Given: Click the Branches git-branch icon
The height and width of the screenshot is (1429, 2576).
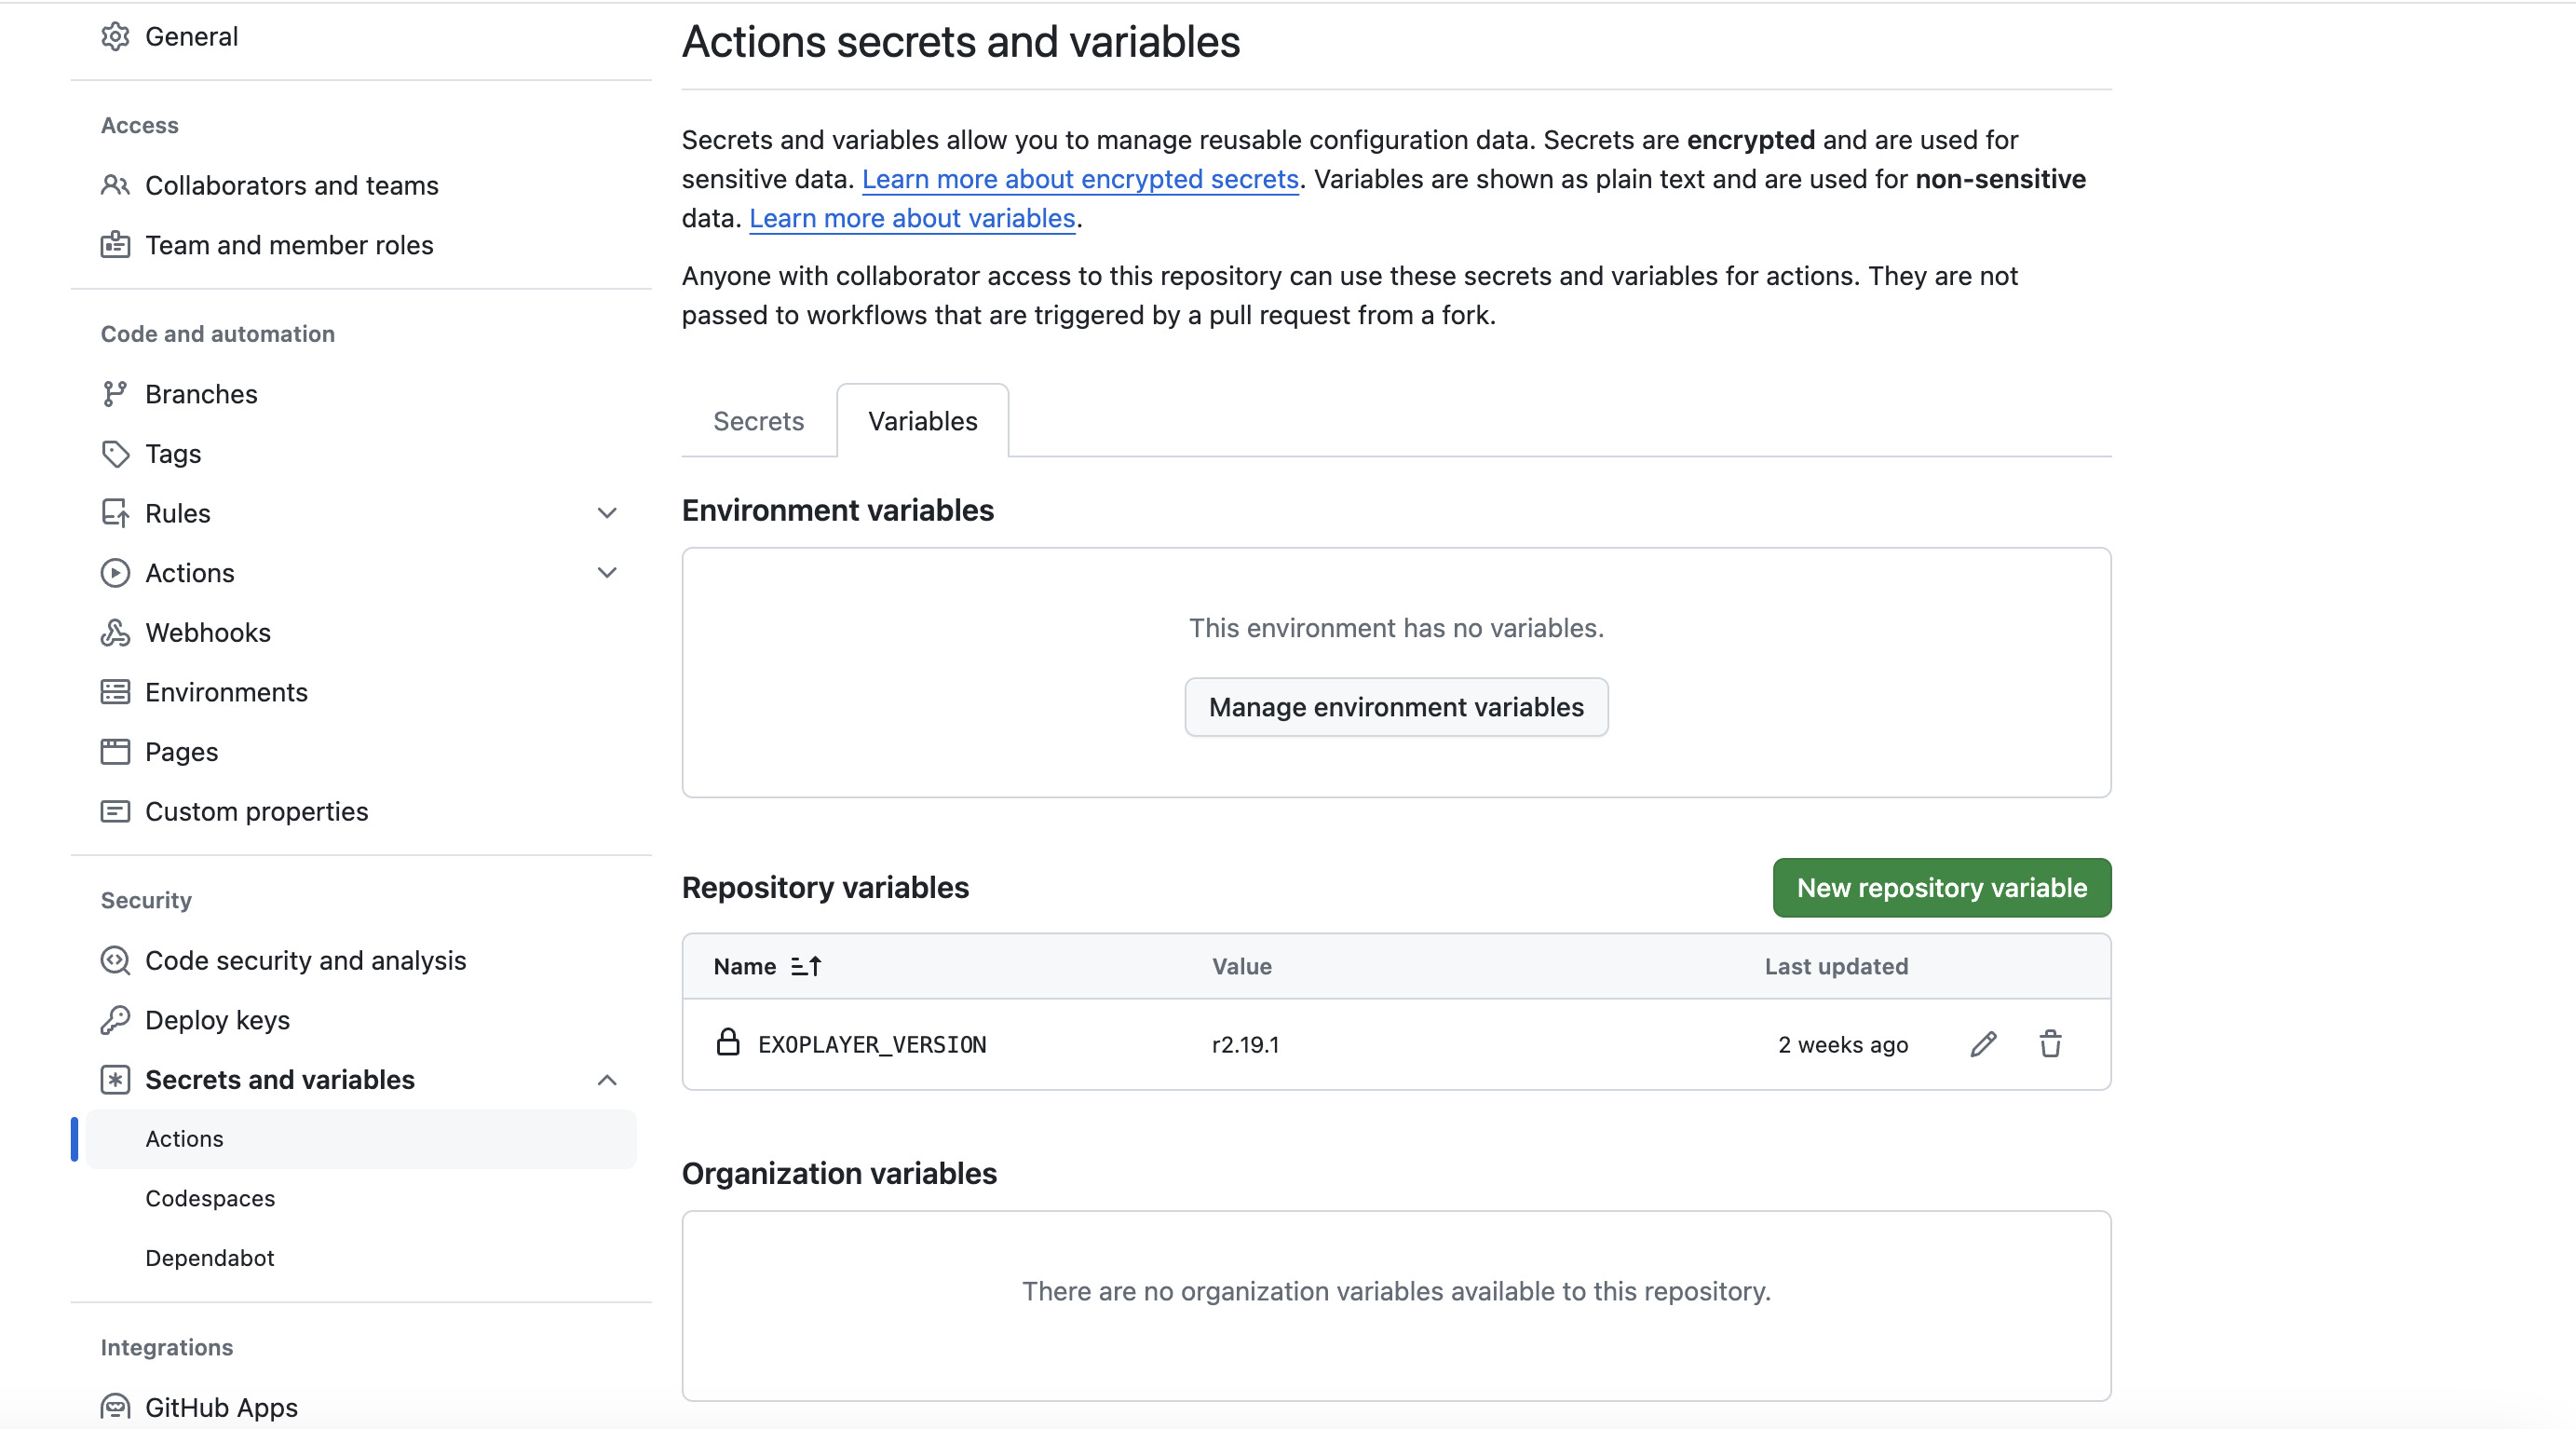Looking at the screenshot, I should point(115,394).
